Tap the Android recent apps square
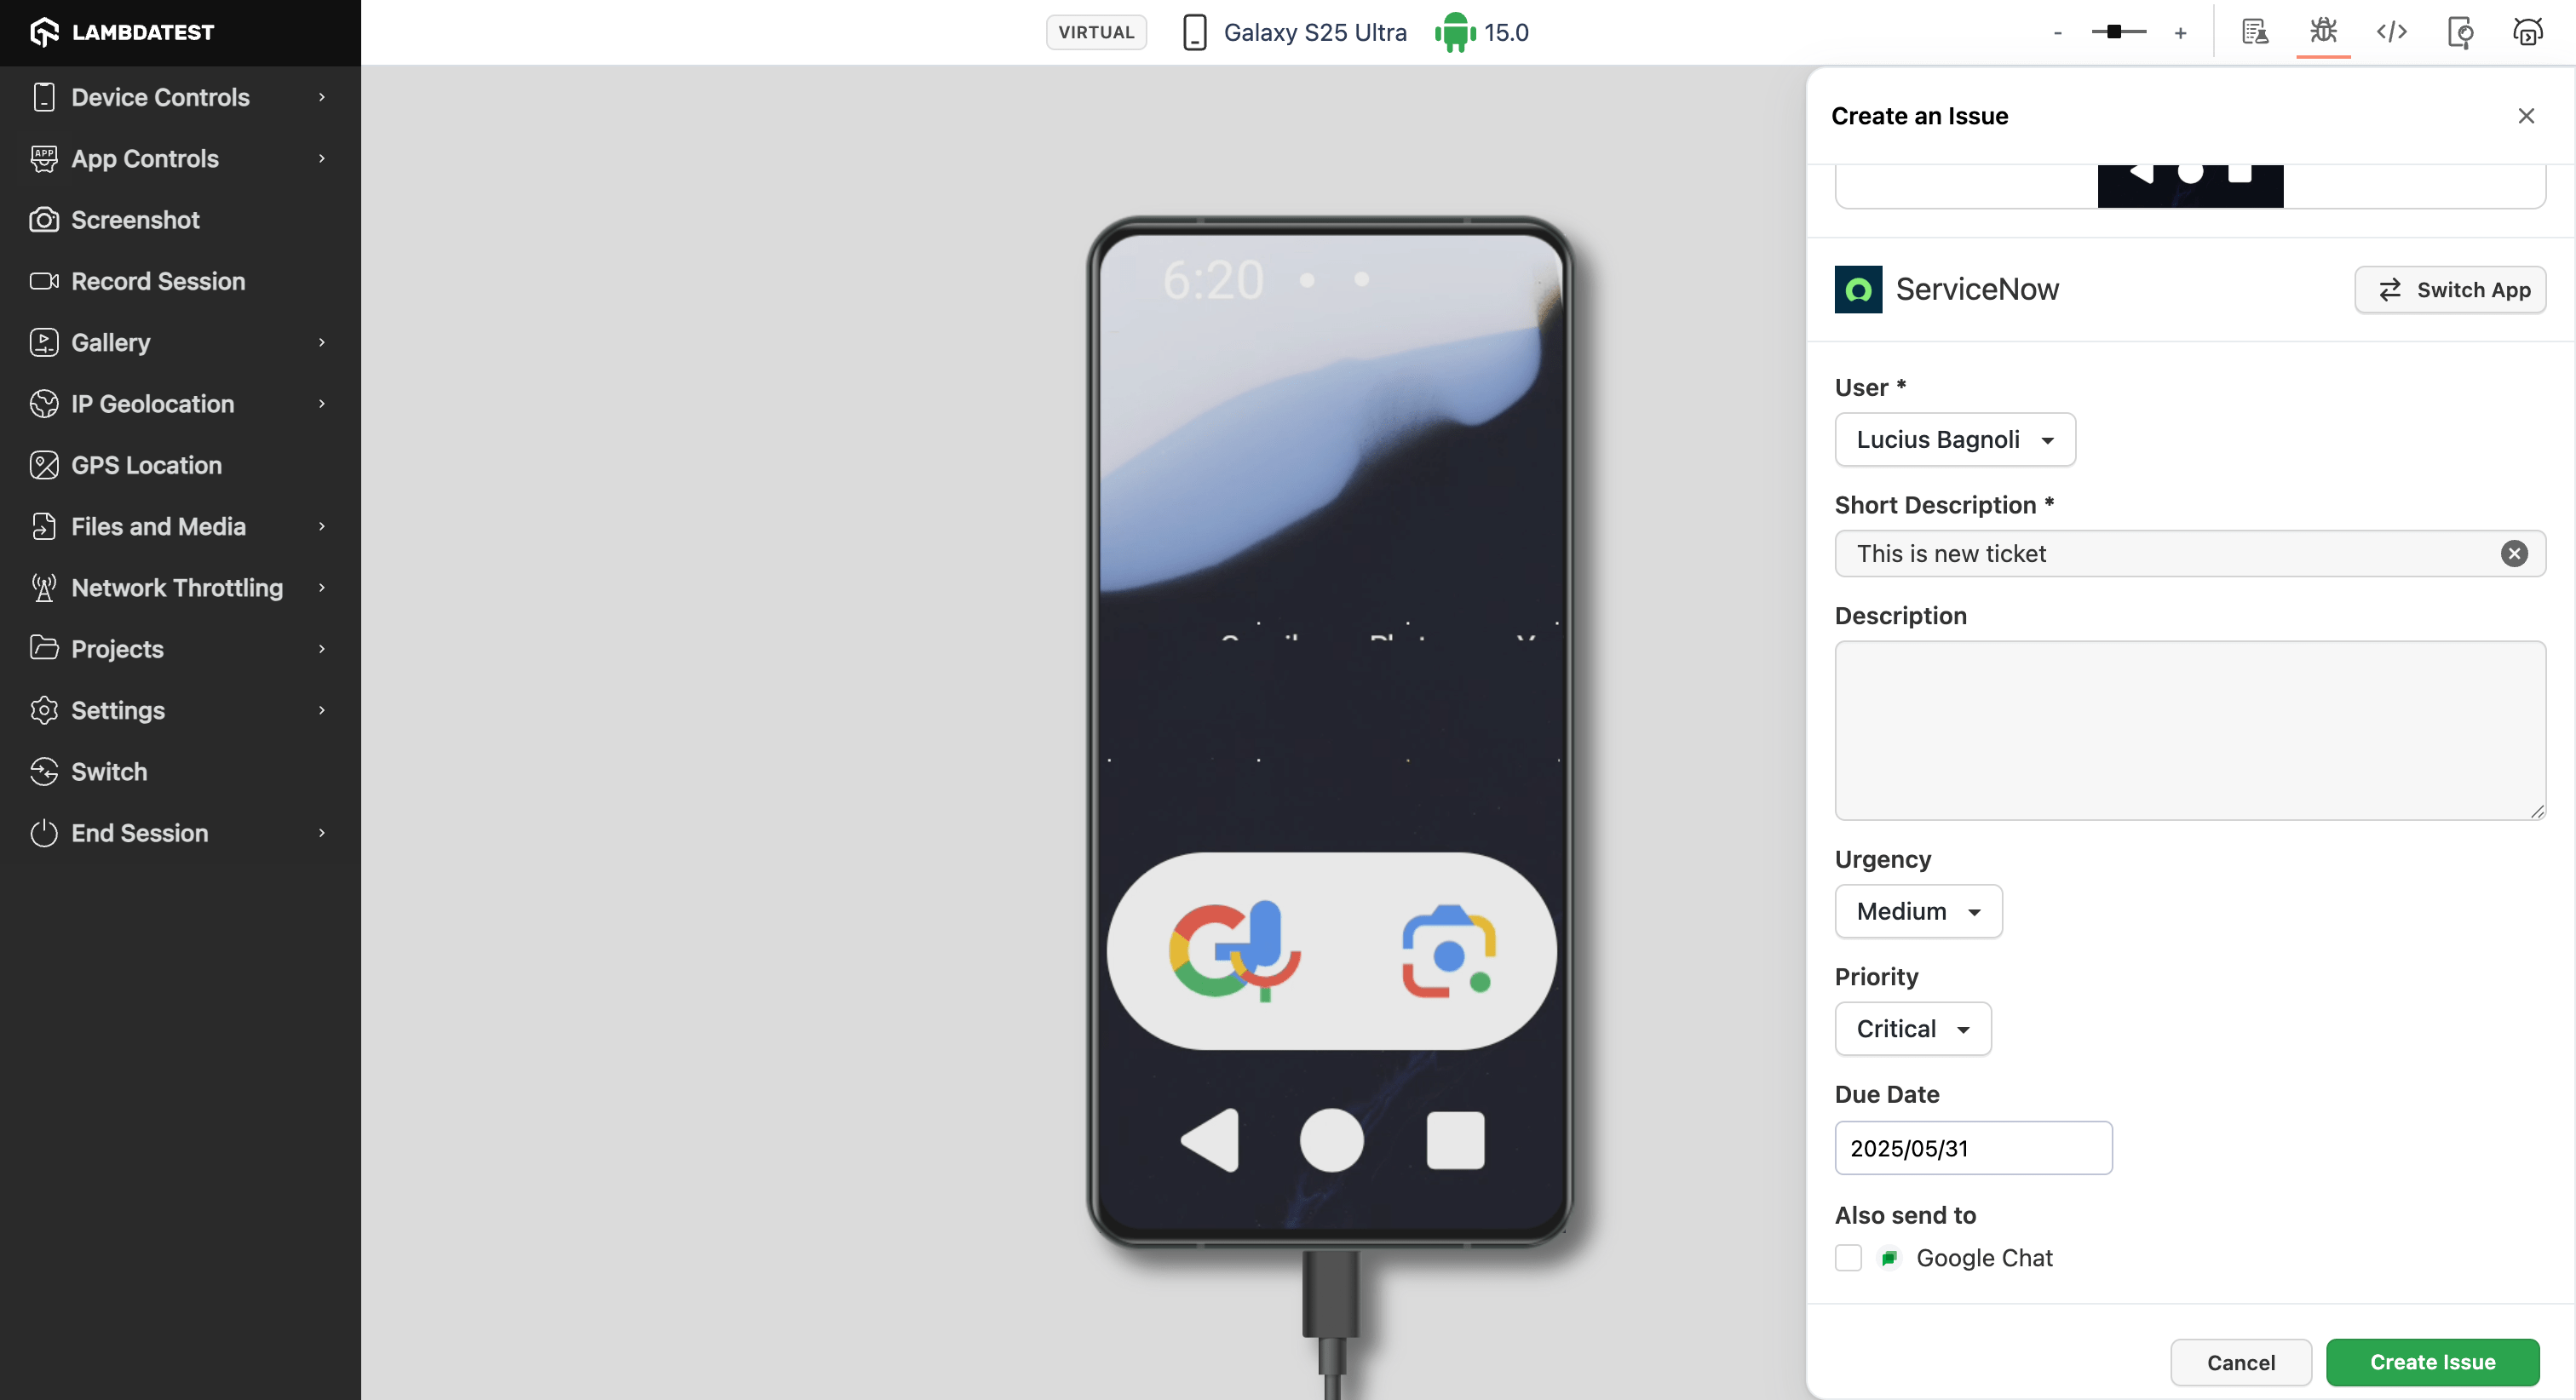2576x1400 pixels. (1454, 1140)
